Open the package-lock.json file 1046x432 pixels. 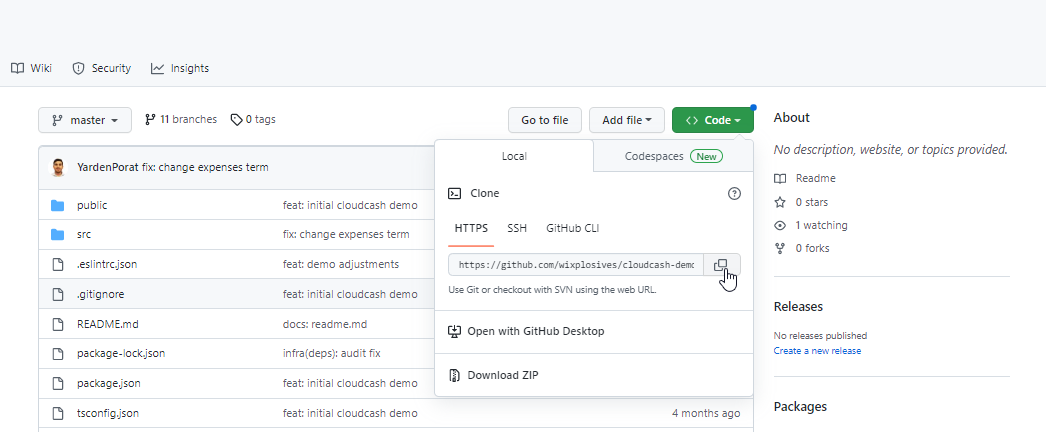point(121,353)
